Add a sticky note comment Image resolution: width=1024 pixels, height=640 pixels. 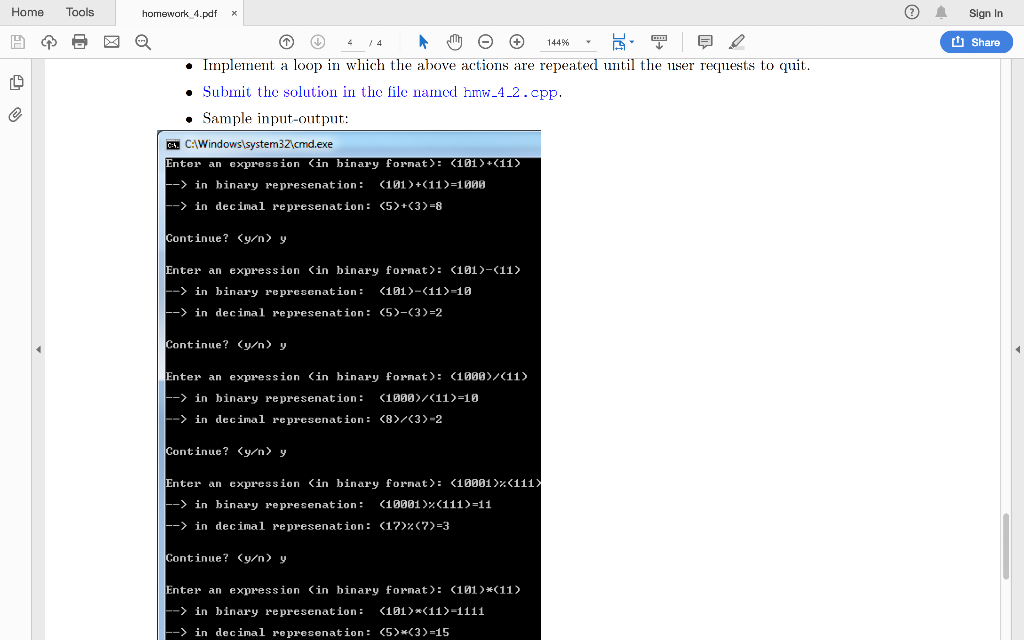(705, 42)
